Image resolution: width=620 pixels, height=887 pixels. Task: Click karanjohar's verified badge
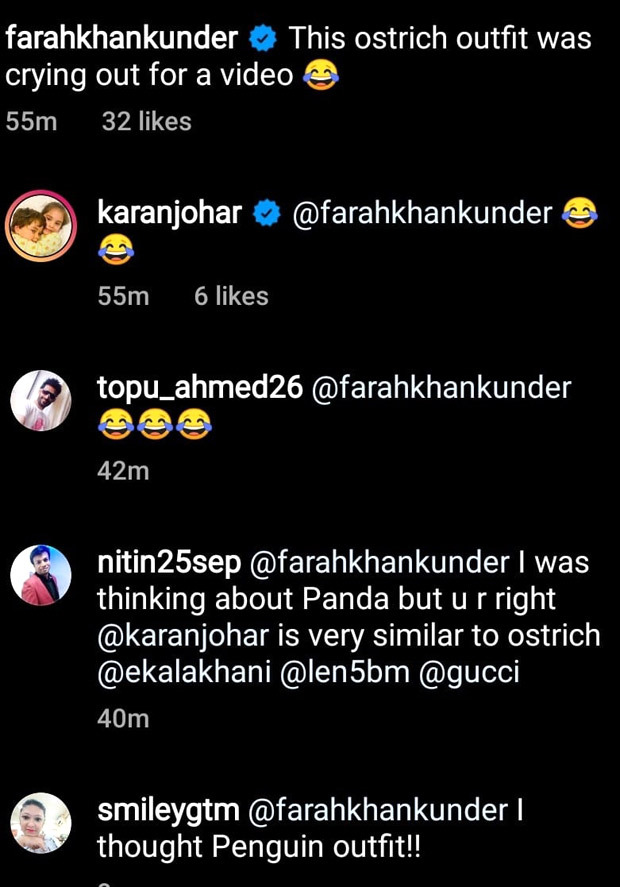click(x=266, y=213)
